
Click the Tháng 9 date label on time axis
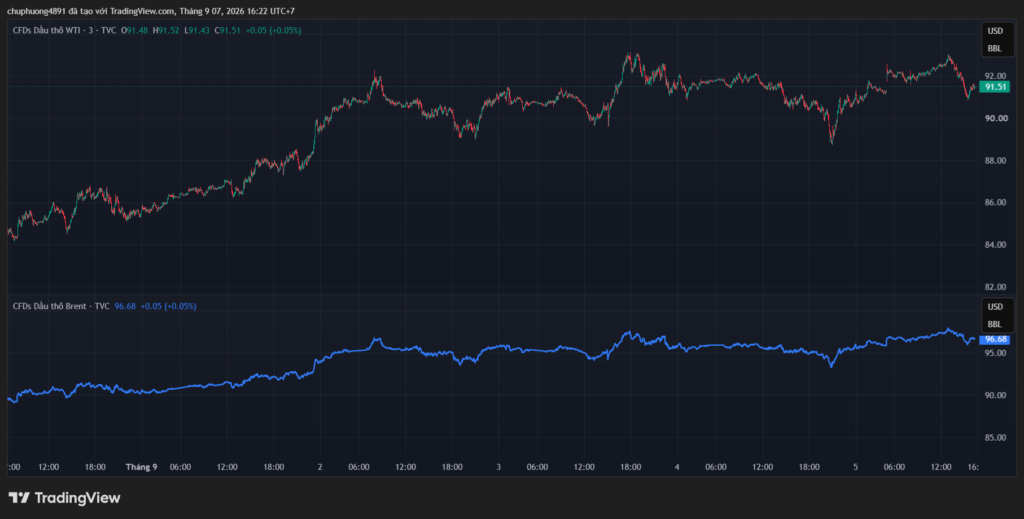141,467
